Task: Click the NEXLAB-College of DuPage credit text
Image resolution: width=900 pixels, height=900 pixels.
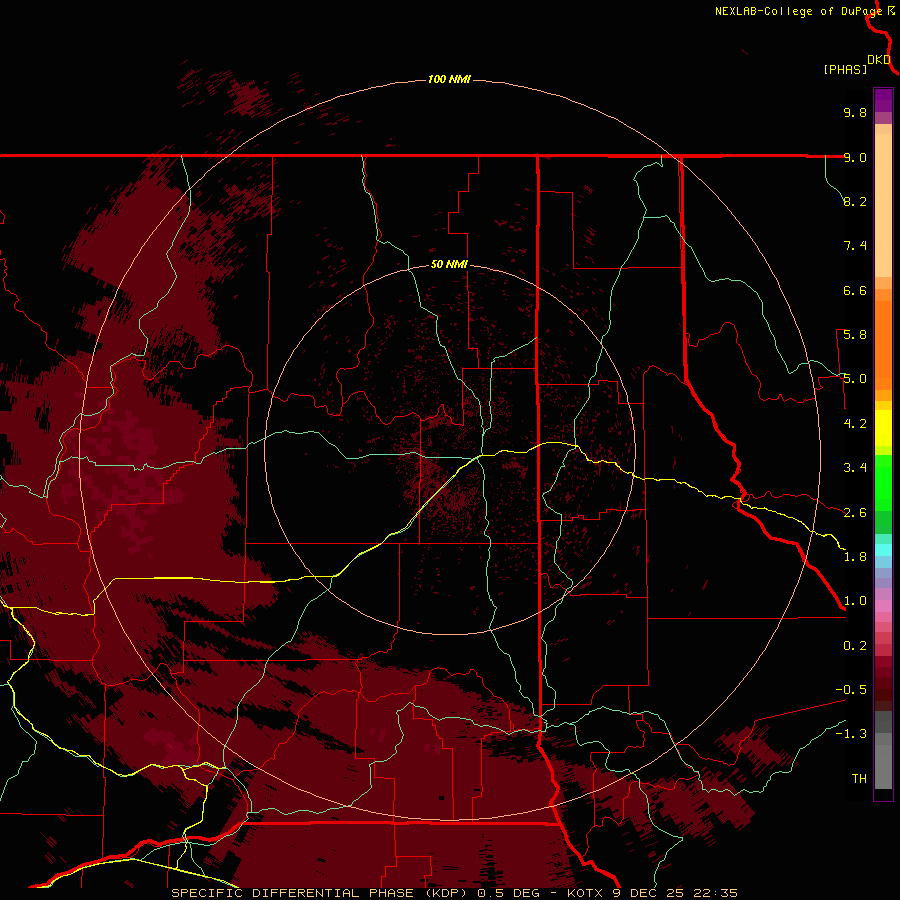Action: [x=798, y=11]
